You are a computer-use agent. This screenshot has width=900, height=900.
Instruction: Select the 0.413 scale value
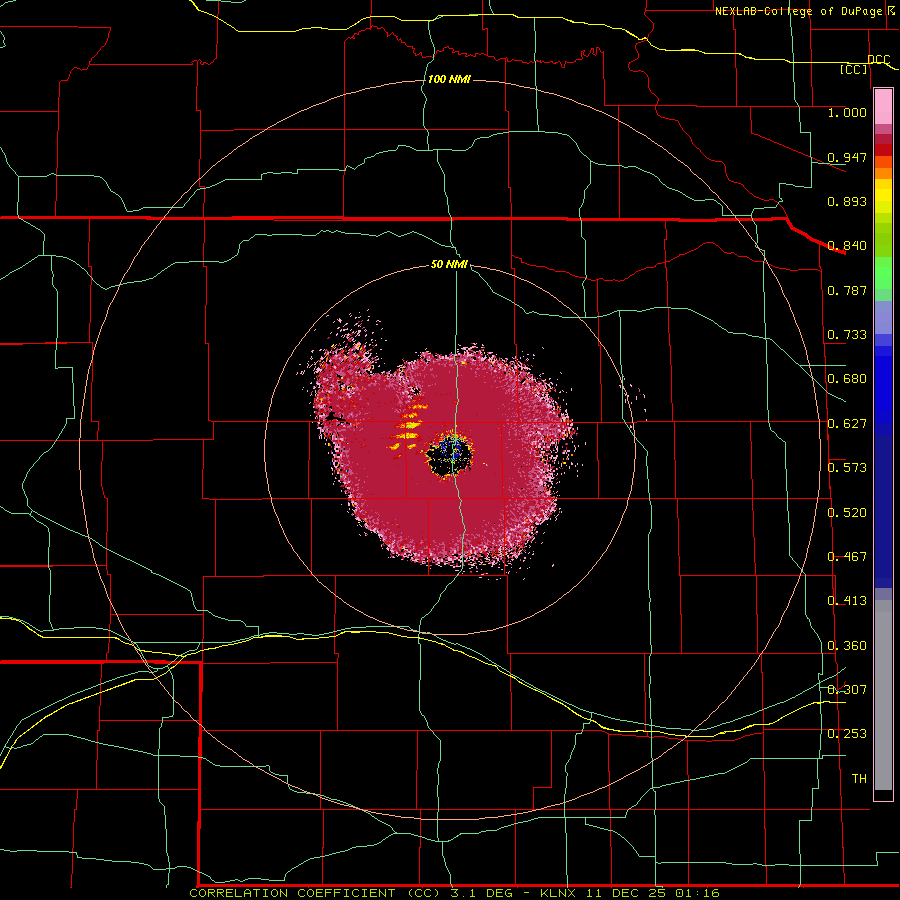847,601
